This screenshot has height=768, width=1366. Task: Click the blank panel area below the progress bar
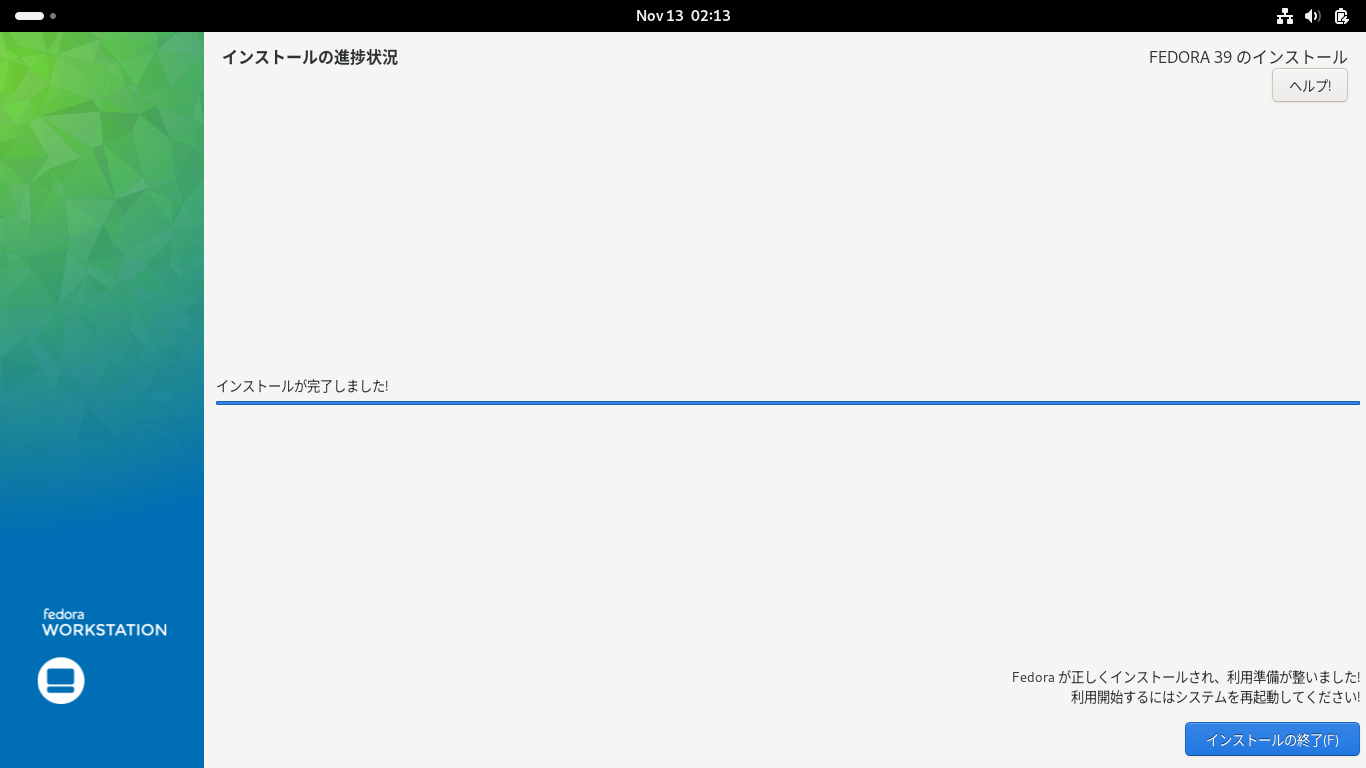coord(788,530)
